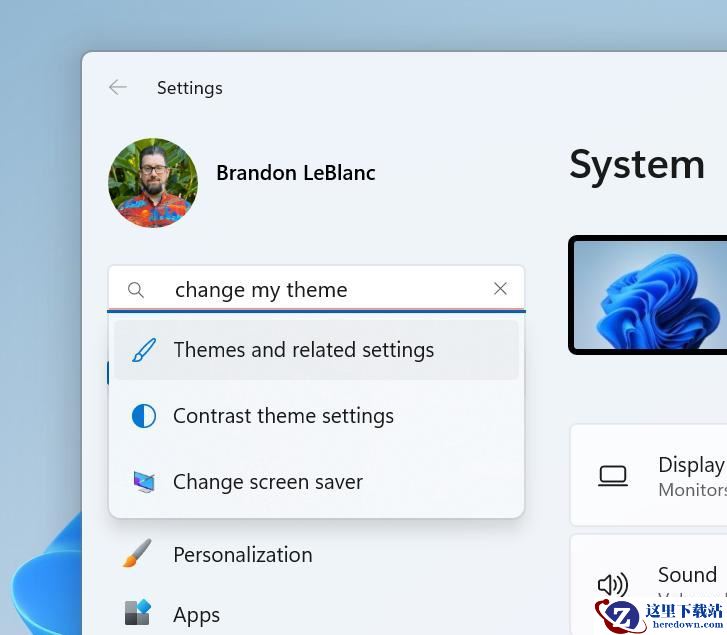Click the desktop wallpaper preview thumbnail
Screen dimensions: 727x635
(648, 295)
